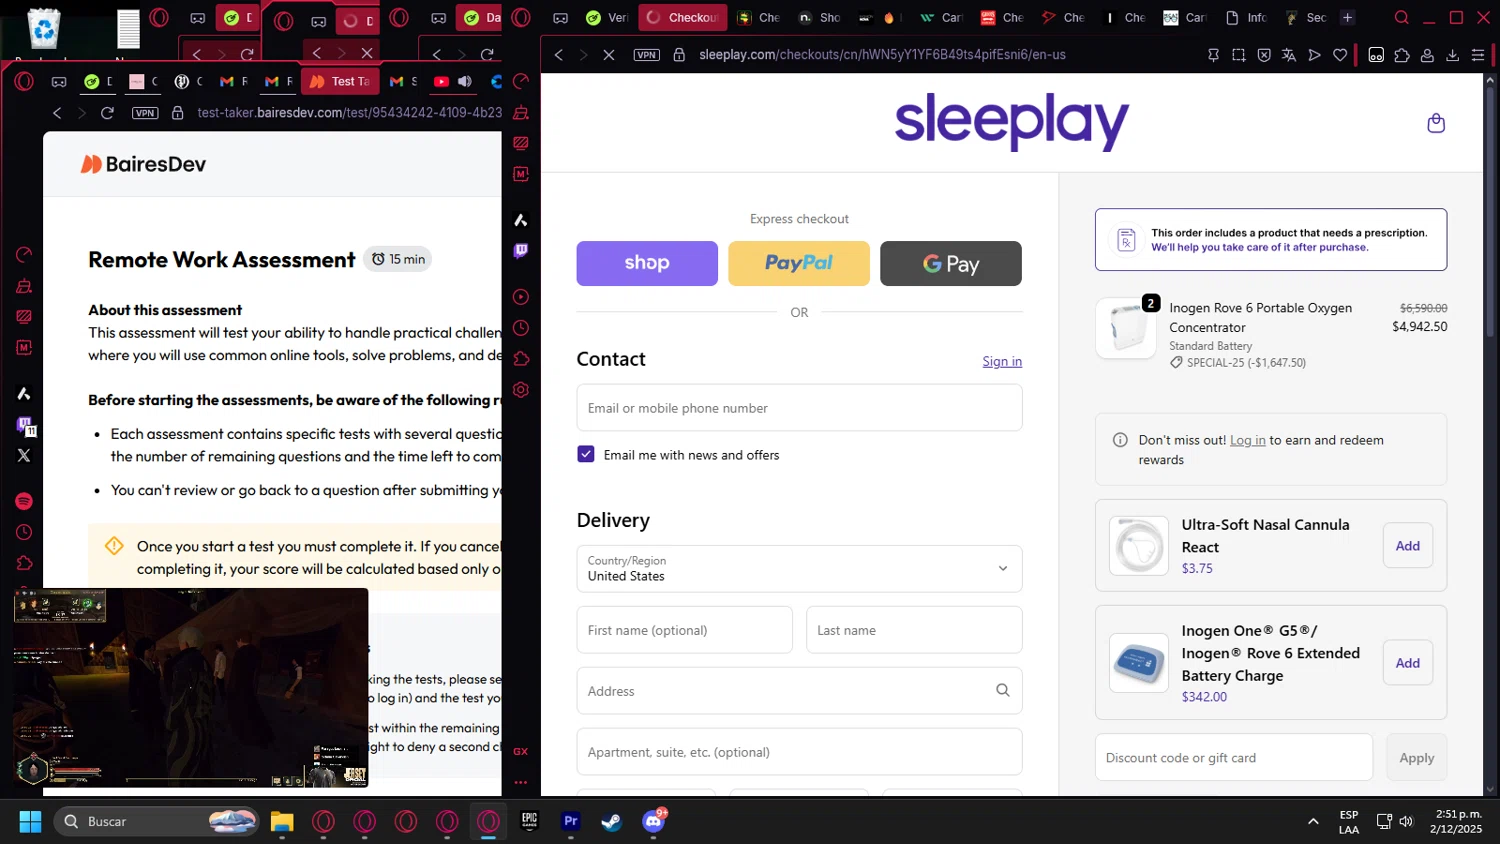This screenshot has height=844, width=1500.
Task: Open the profile account icon in toolbar
Action: click(1428, 55)
